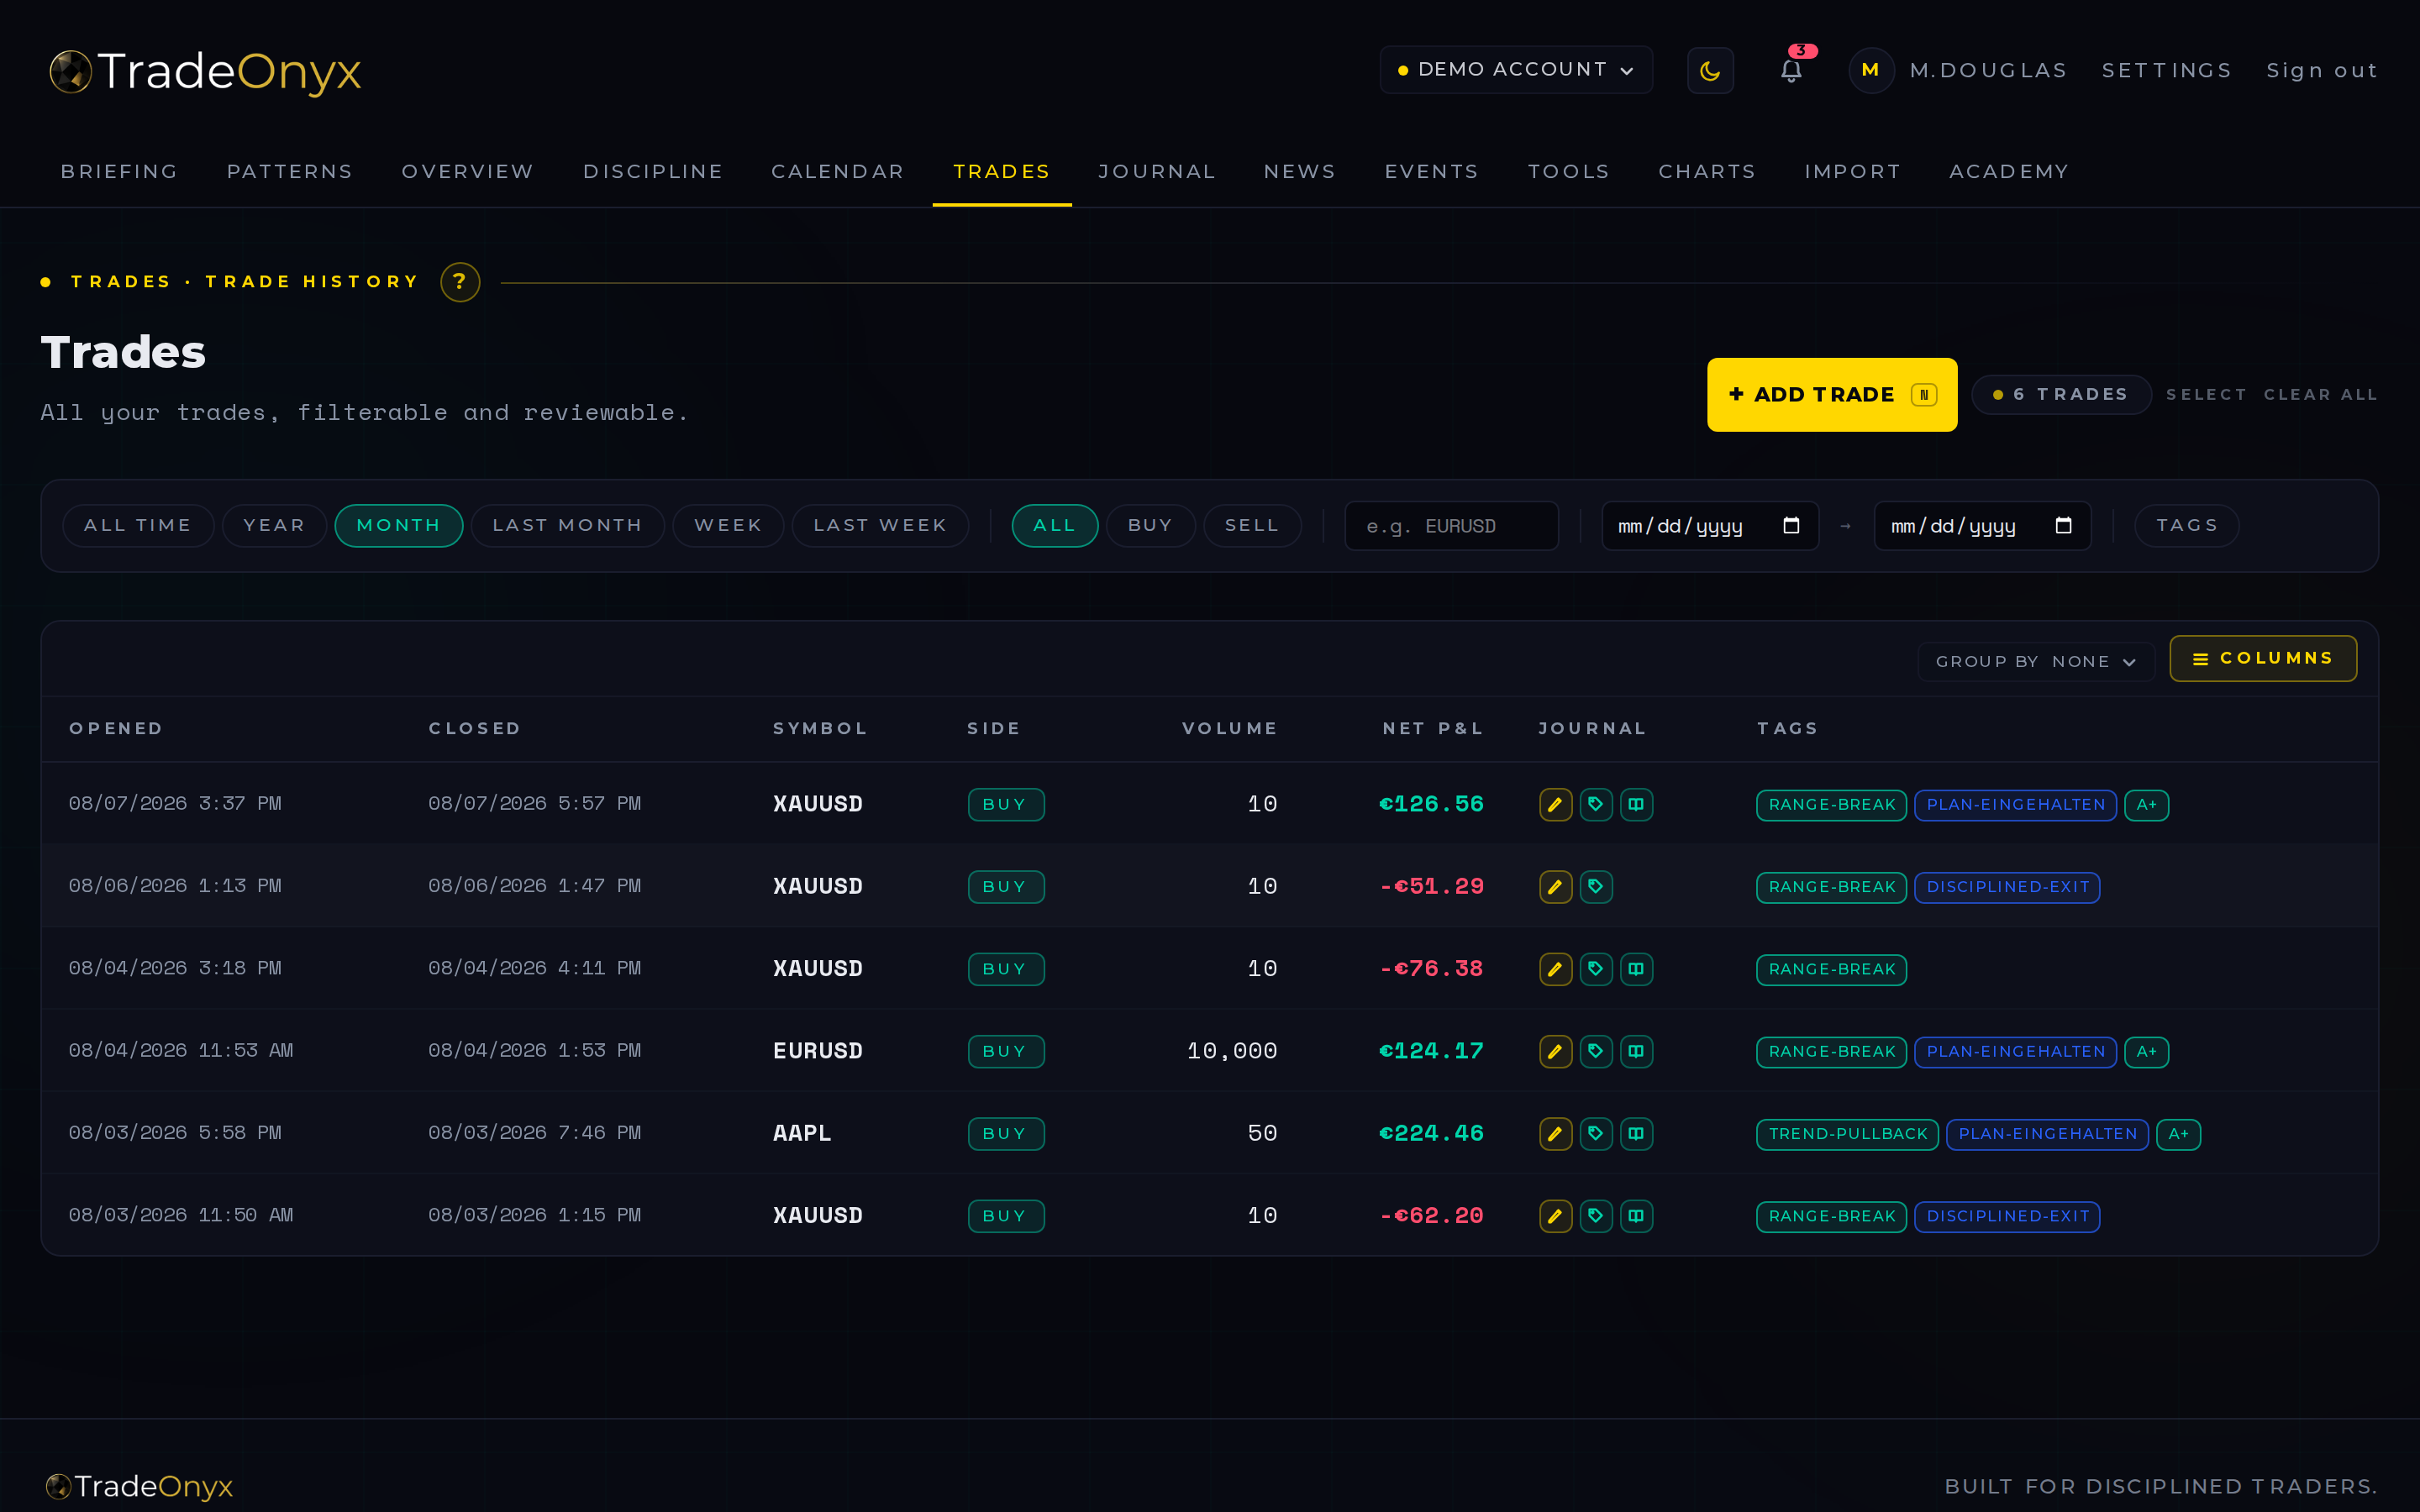
Task: Open the Discipline tab
Action: tap(653, 172)
